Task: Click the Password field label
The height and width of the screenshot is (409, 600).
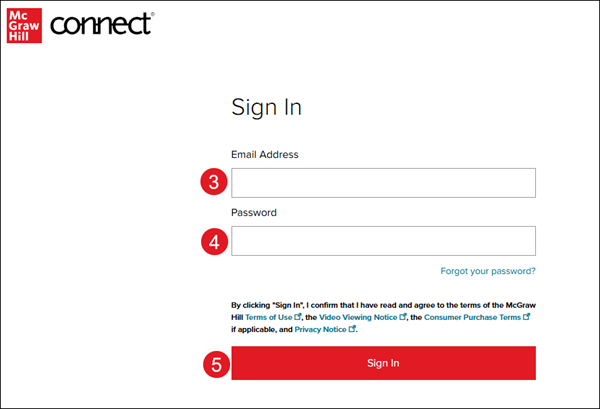Action: [254, 213]
